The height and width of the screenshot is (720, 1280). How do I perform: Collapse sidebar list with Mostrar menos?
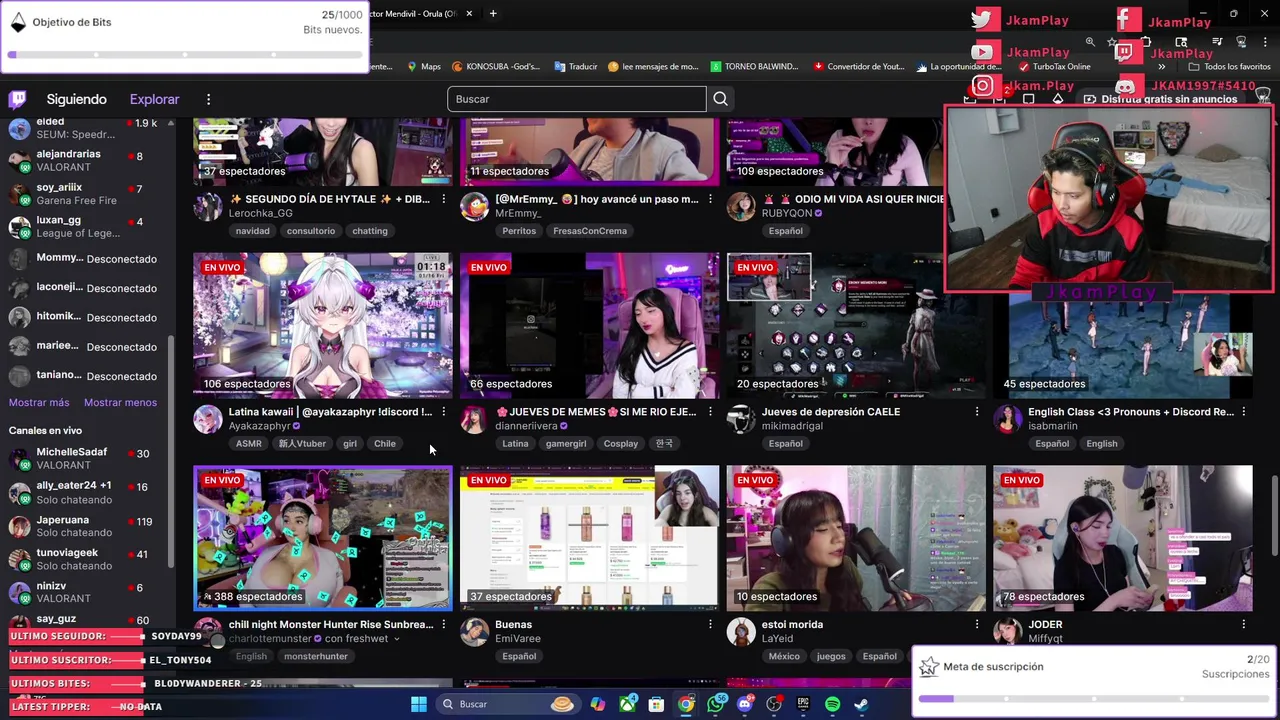(120, 402)
